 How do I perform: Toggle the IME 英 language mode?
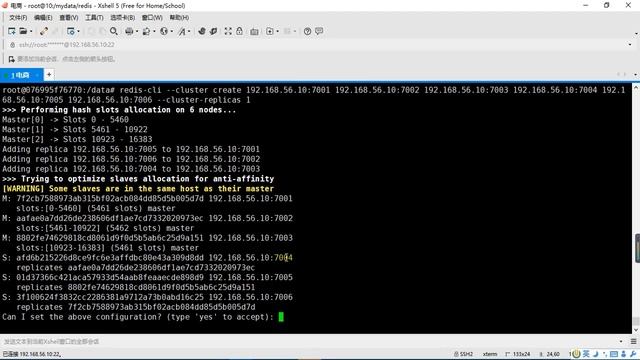pyautogui.click(x=586, y=354)
